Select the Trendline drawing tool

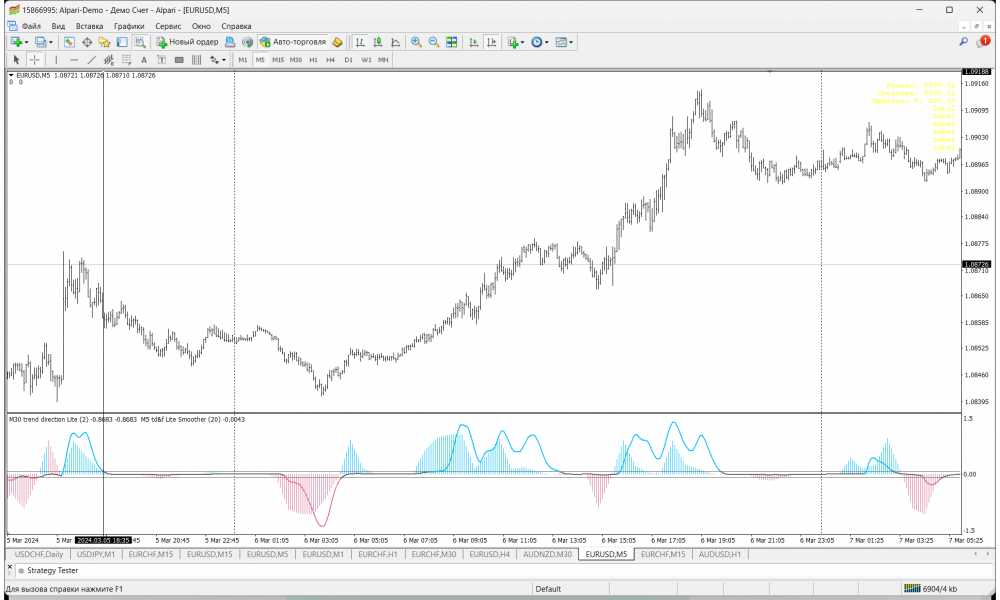pyautogui.click(x=91, y=60)
